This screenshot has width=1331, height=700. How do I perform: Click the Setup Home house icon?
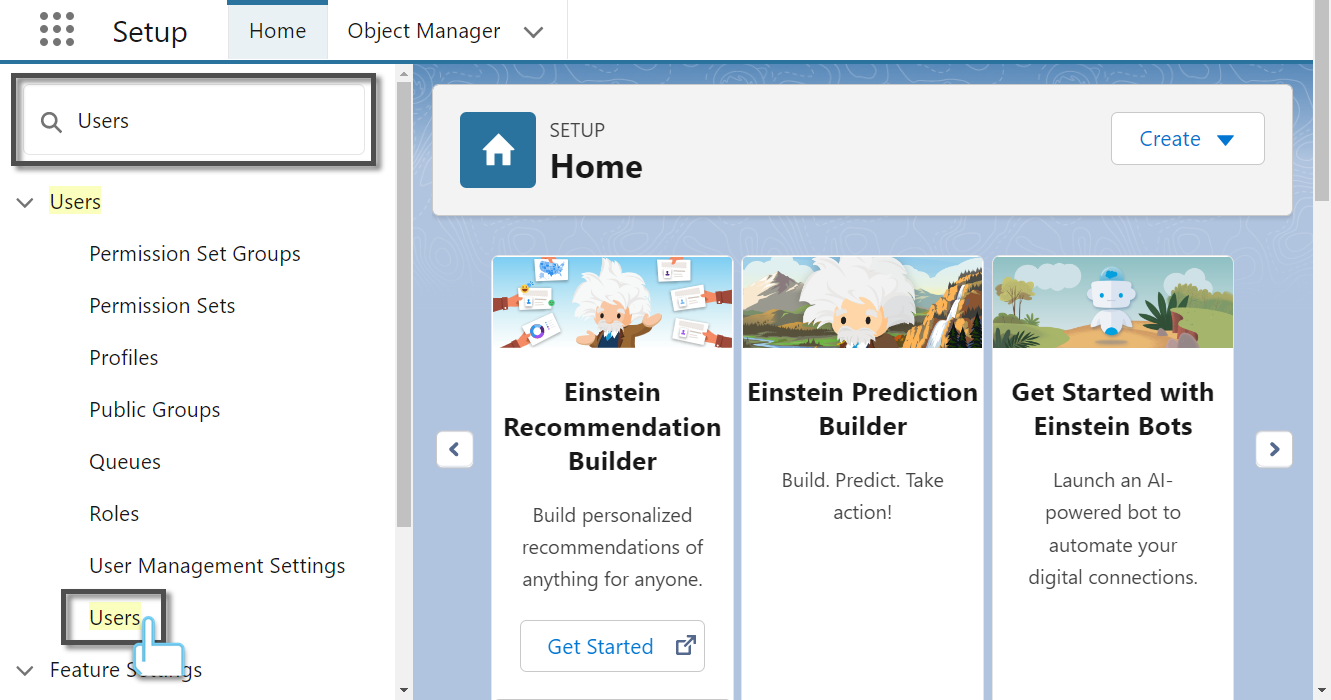(498, 150)
